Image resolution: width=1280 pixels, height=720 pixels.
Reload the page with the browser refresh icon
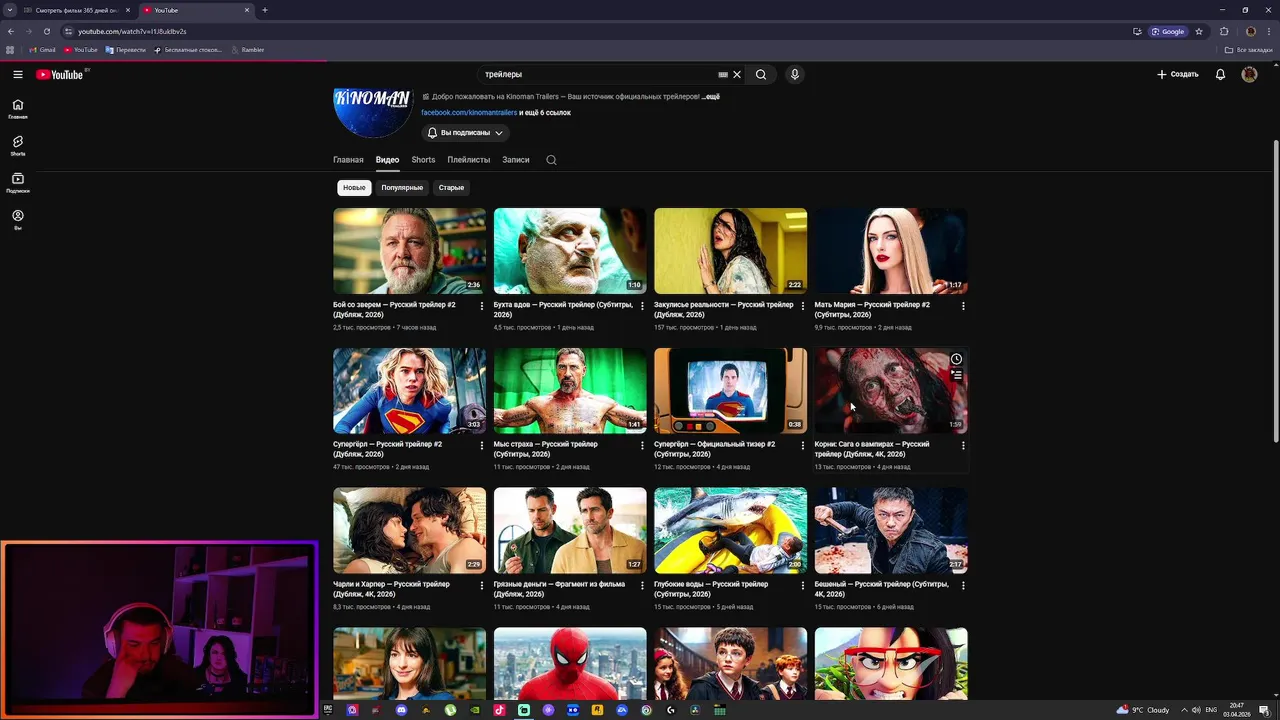pyautogui.click(x=46, y=31)
